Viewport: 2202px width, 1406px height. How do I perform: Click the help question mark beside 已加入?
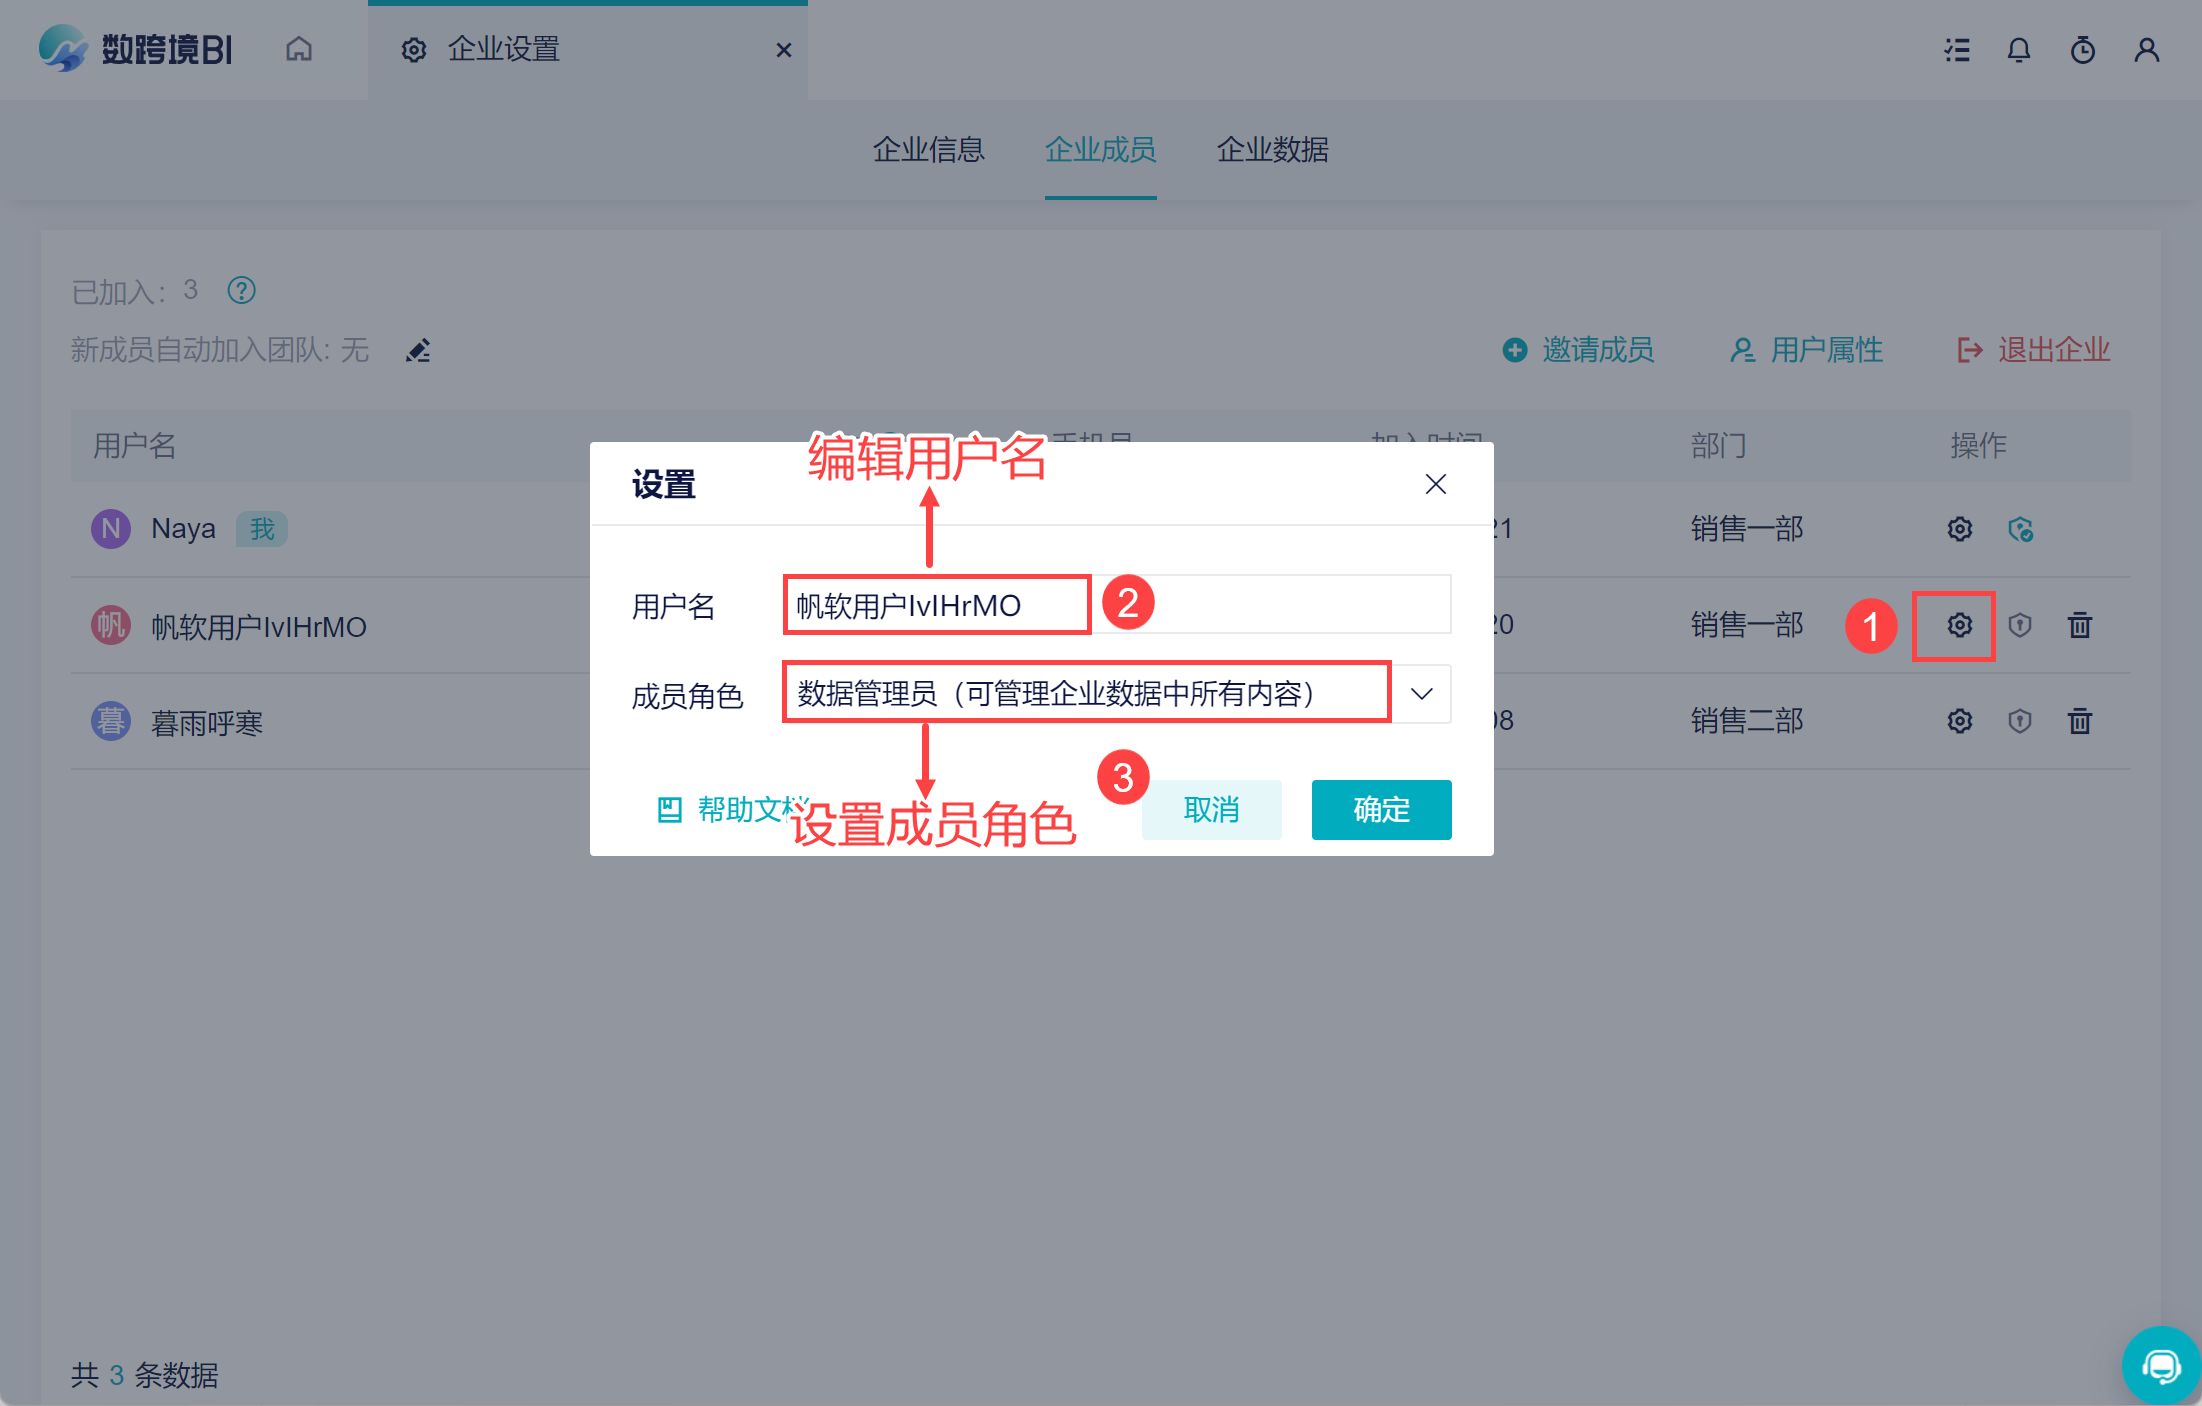click(242, 291)
